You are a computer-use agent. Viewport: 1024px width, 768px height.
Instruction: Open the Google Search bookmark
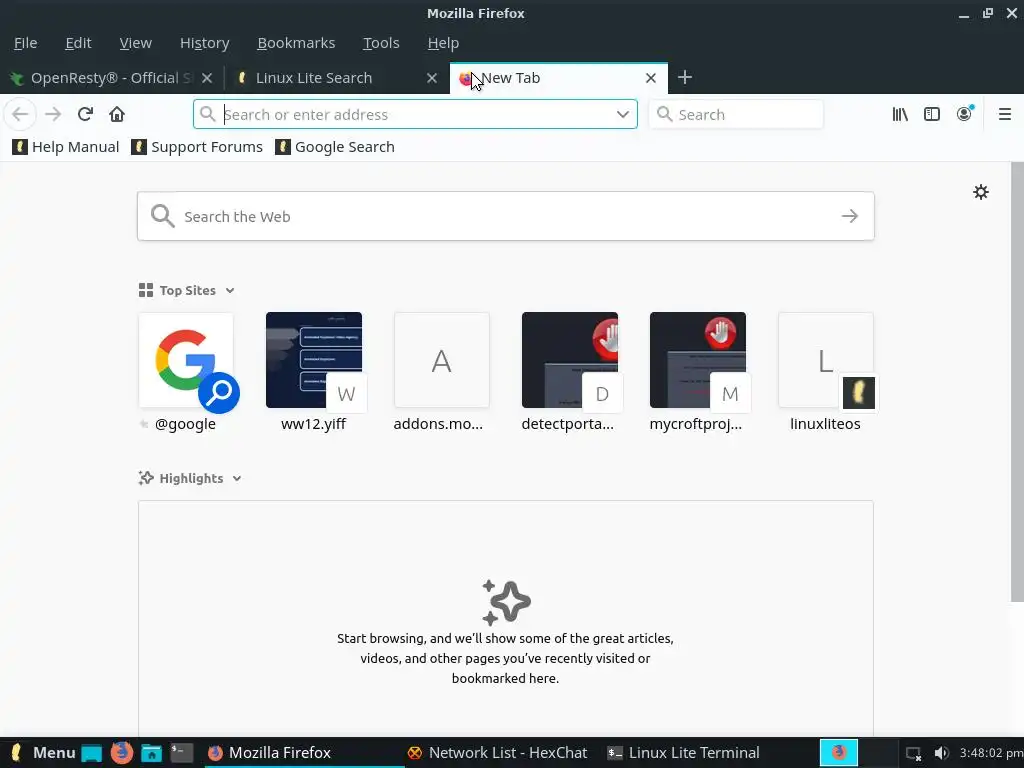click(x=335, y=147)
